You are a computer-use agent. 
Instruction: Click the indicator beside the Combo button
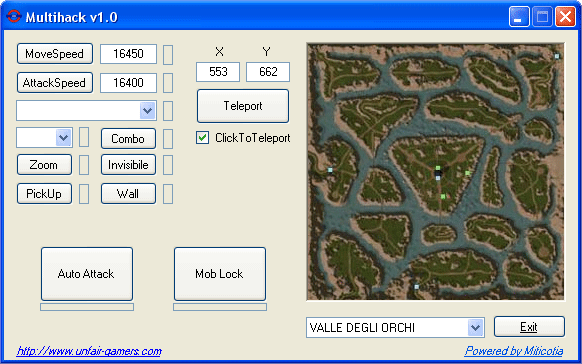pyautogui.click(x=168, y=139)
